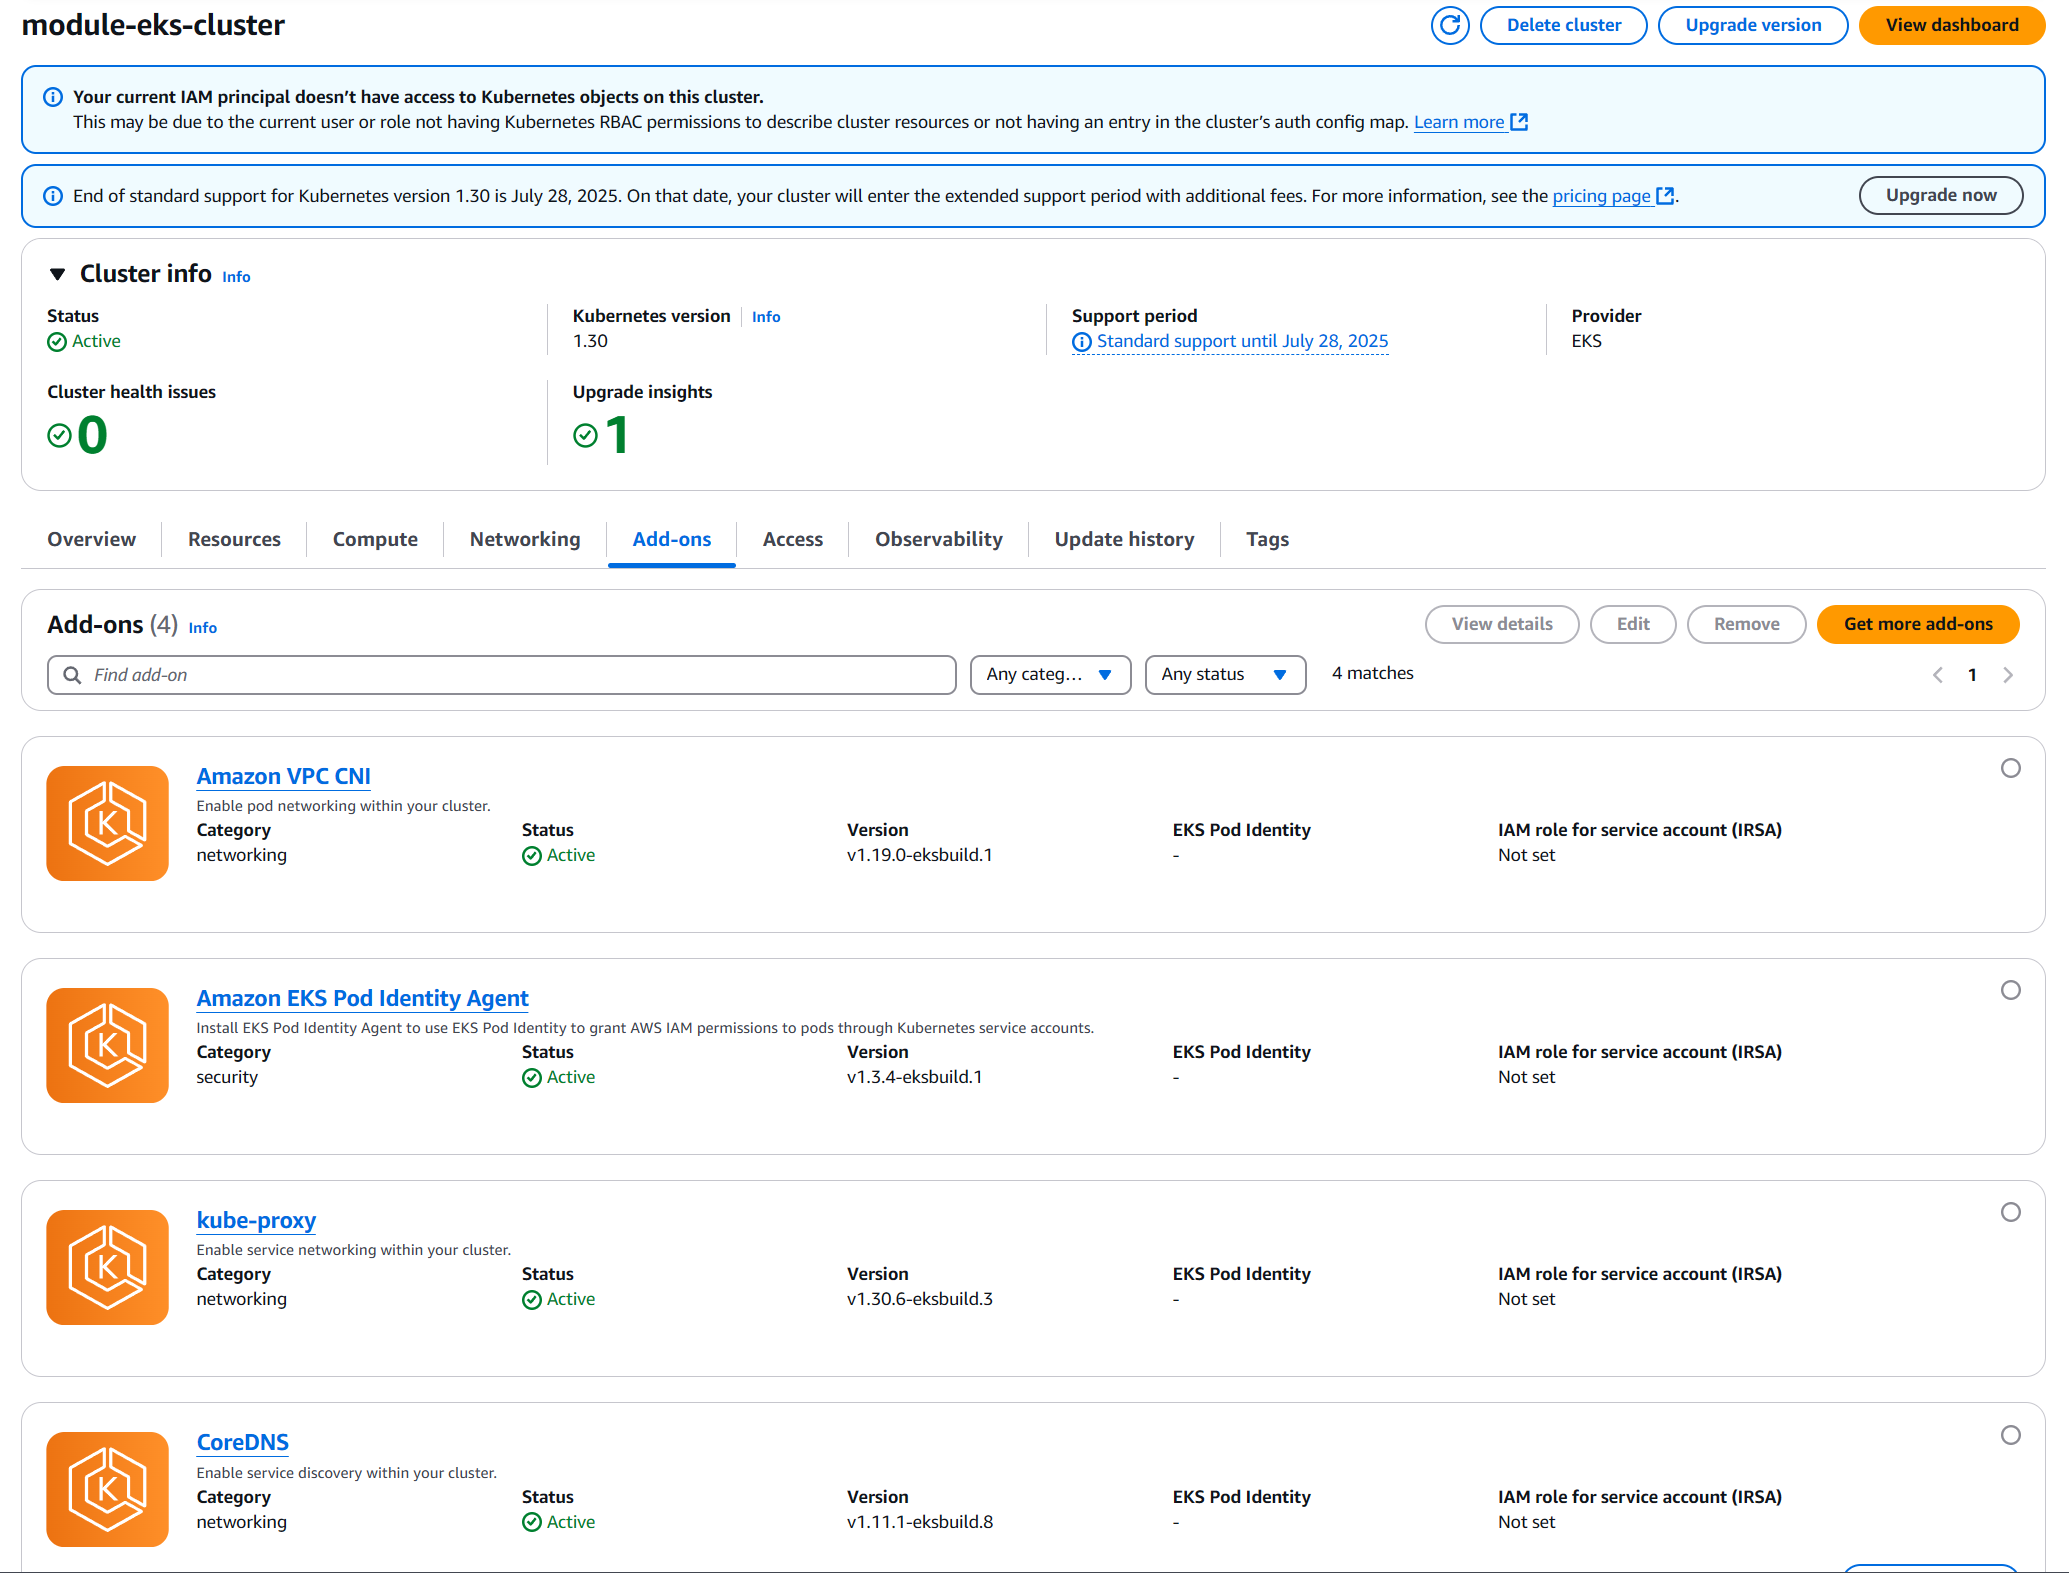Viewport: 2069px width, 1573px height.
Task: Click the Remove add-on button
Action: coord(1746,625)
